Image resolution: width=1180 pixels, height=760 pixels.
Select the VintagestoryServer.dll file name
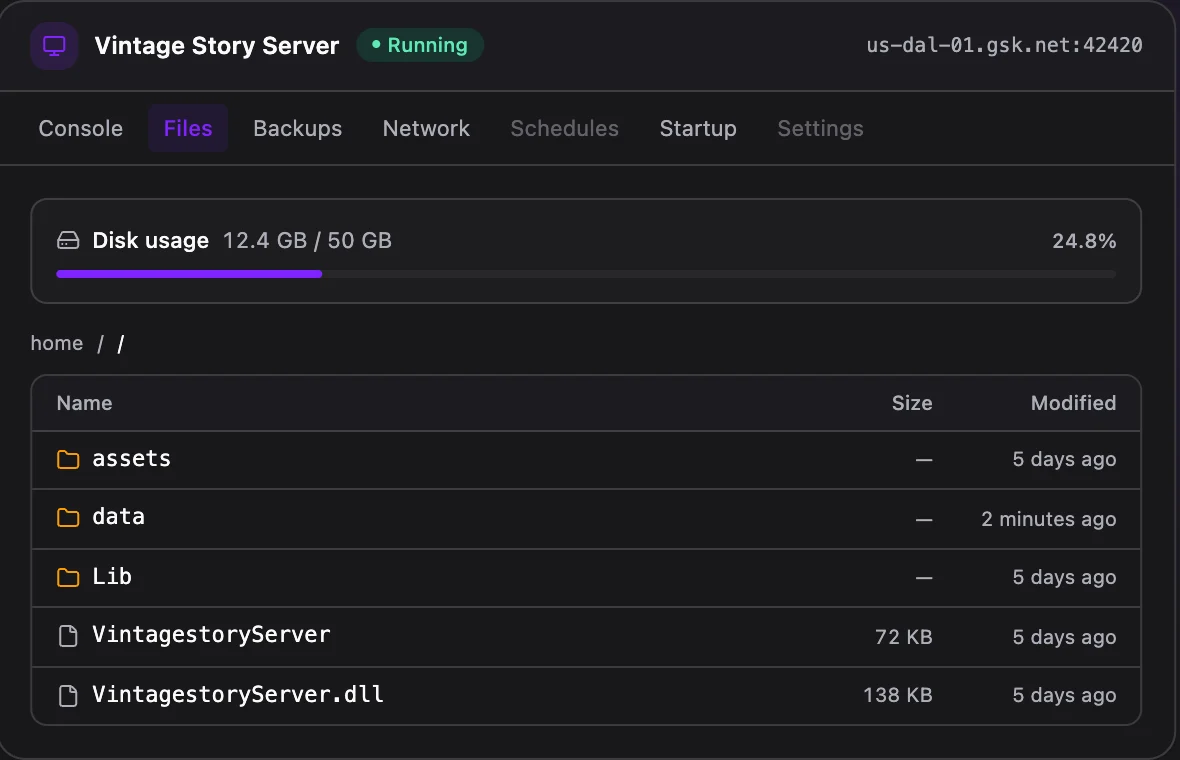(238, 694)
